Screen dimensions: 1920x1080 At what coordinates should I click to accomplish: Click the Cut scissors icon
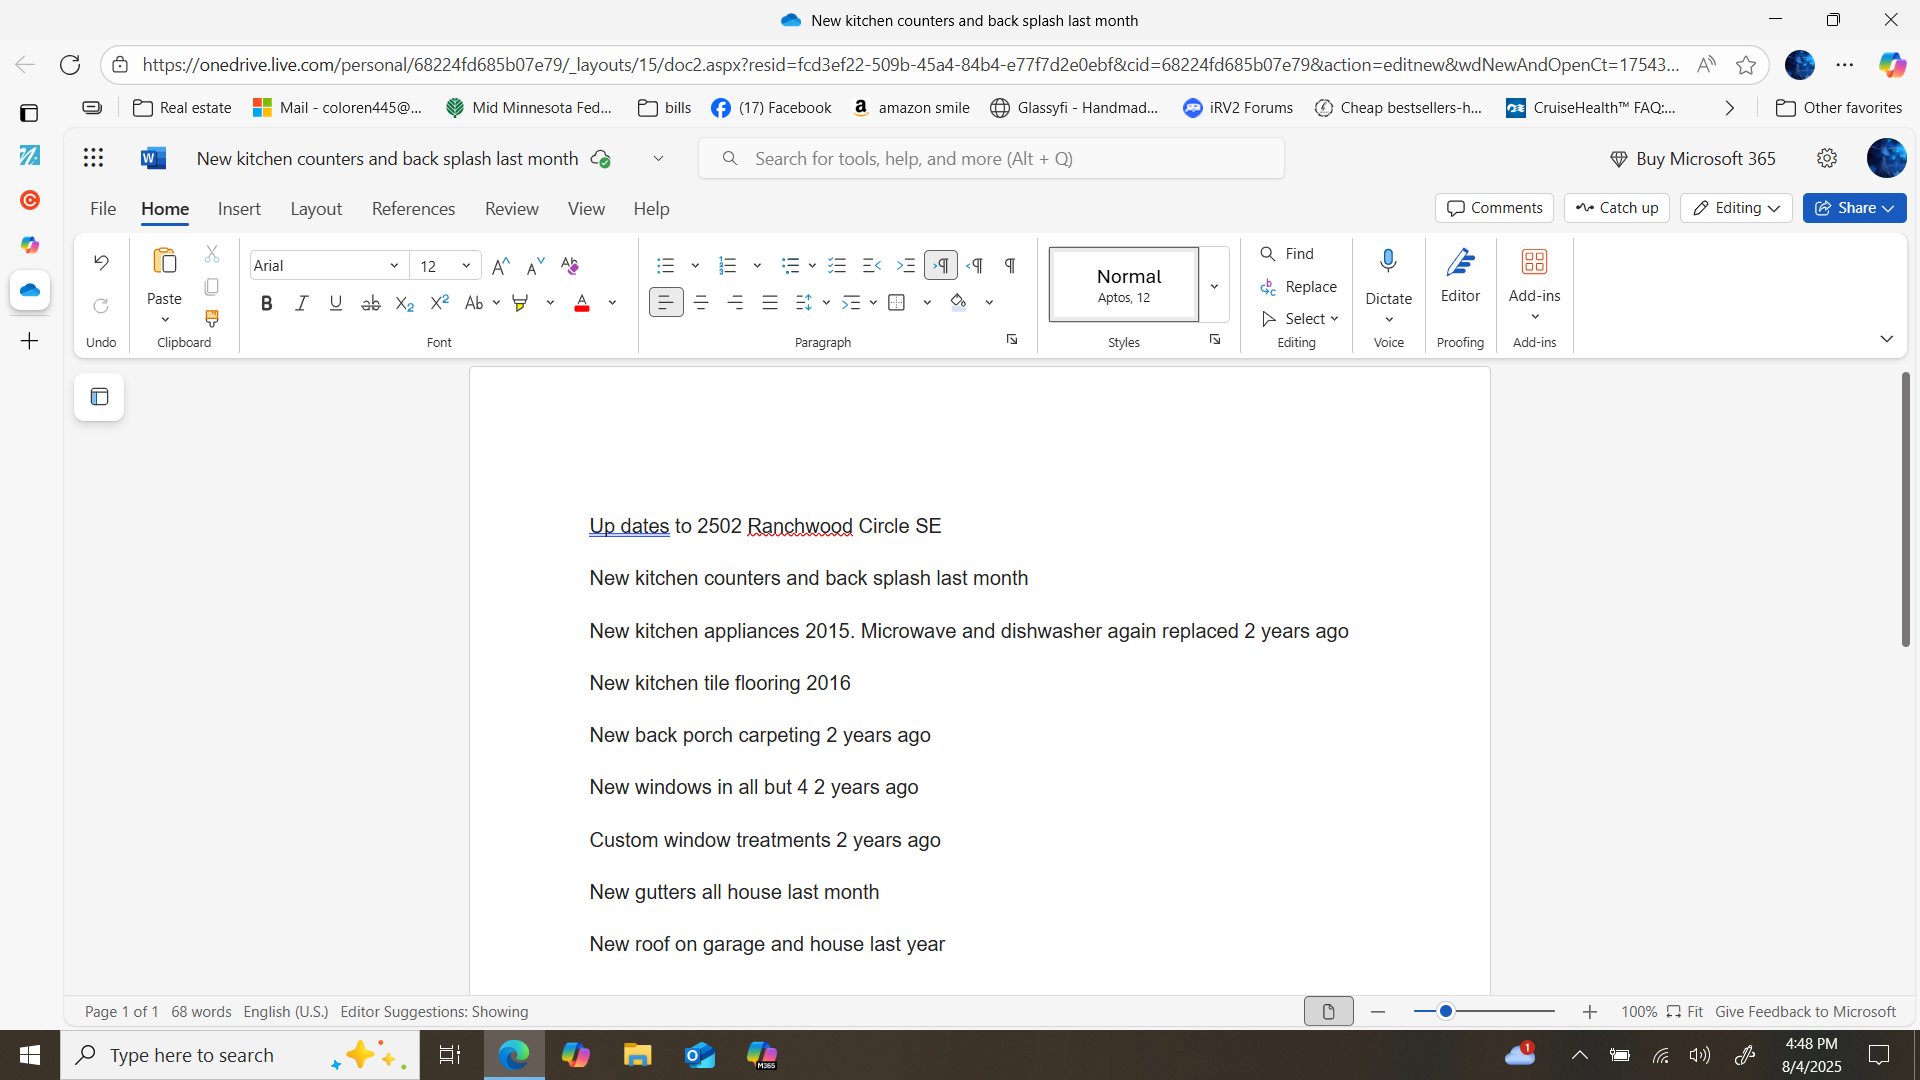pos(212,254)
